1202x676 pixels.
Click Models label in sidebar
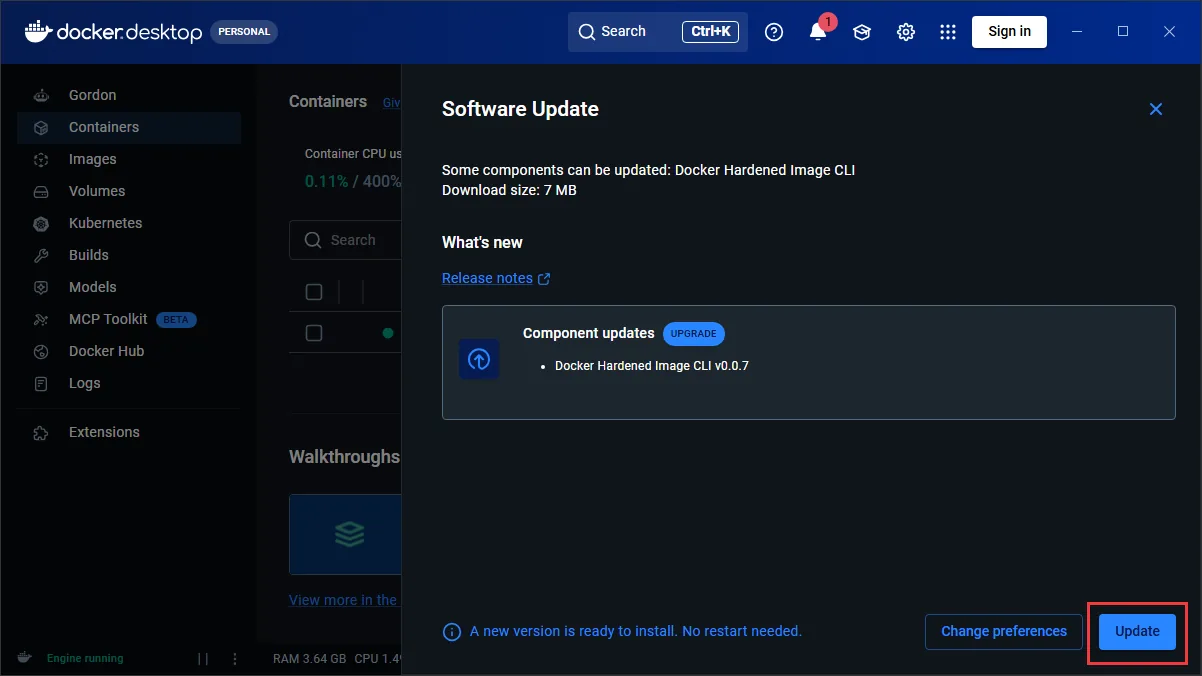92,287
